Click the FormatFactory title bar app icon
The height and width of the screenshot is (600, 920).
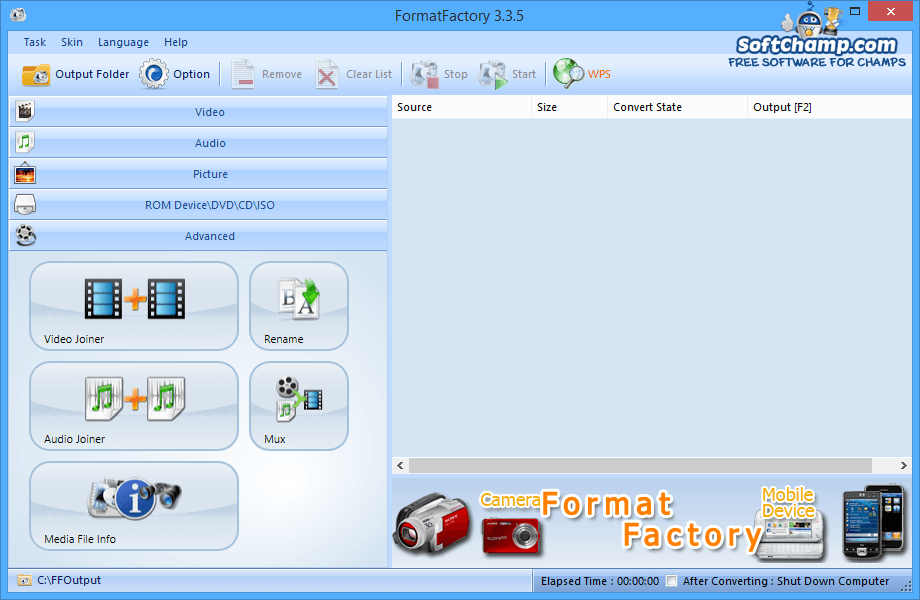(x=18, y=14)
